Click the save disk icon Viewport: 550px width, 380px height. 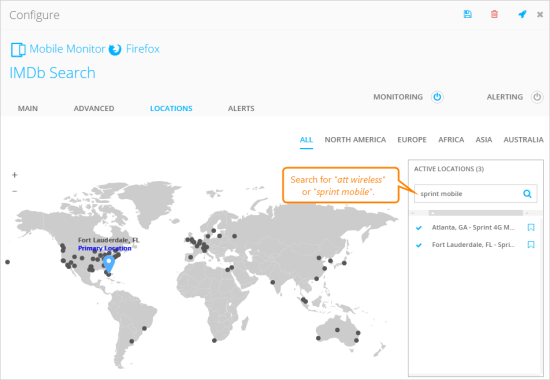pos(468,14)
